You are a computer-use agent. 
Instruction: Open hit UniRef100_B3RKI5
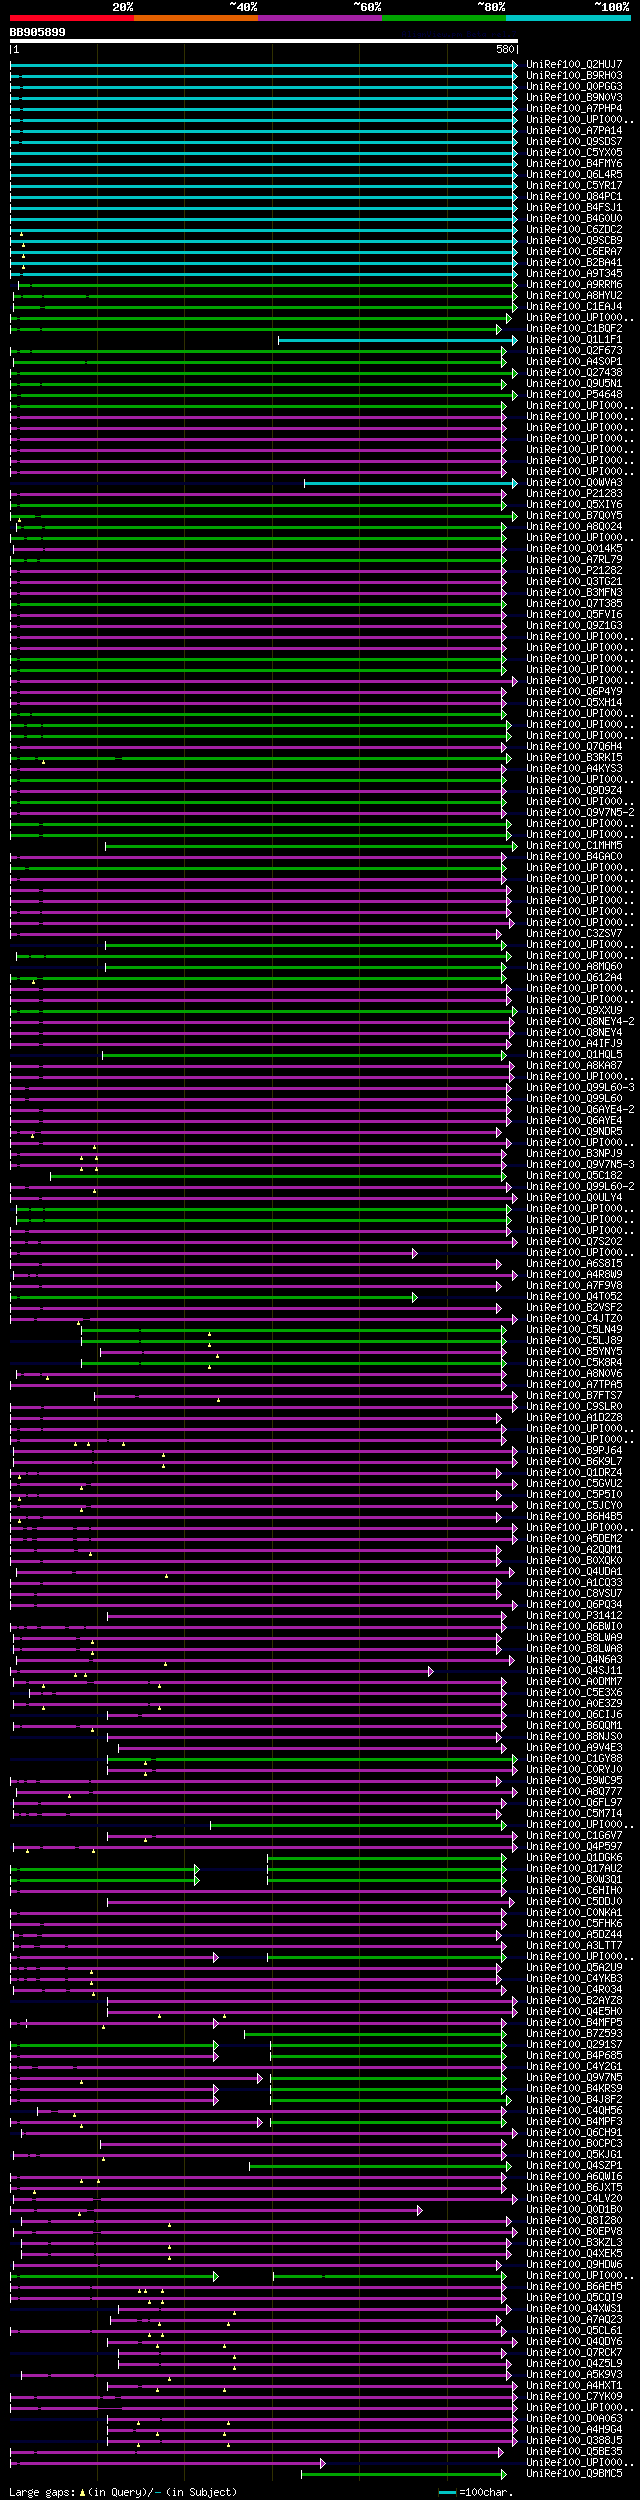574,758
